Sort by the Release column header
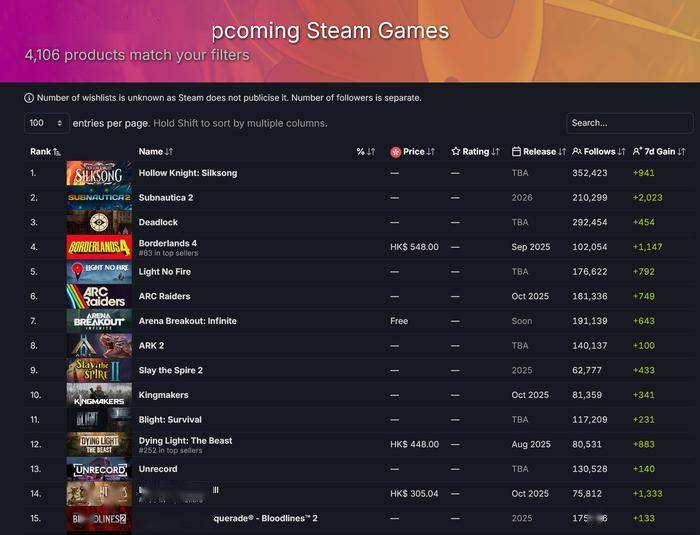 point(539,151)
